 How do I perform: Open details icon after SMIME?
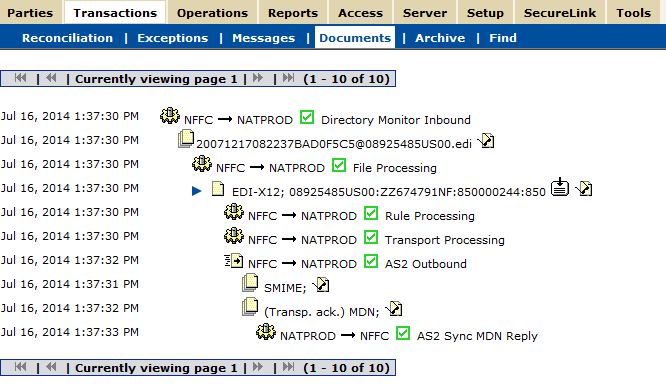(x=321, y=284)
